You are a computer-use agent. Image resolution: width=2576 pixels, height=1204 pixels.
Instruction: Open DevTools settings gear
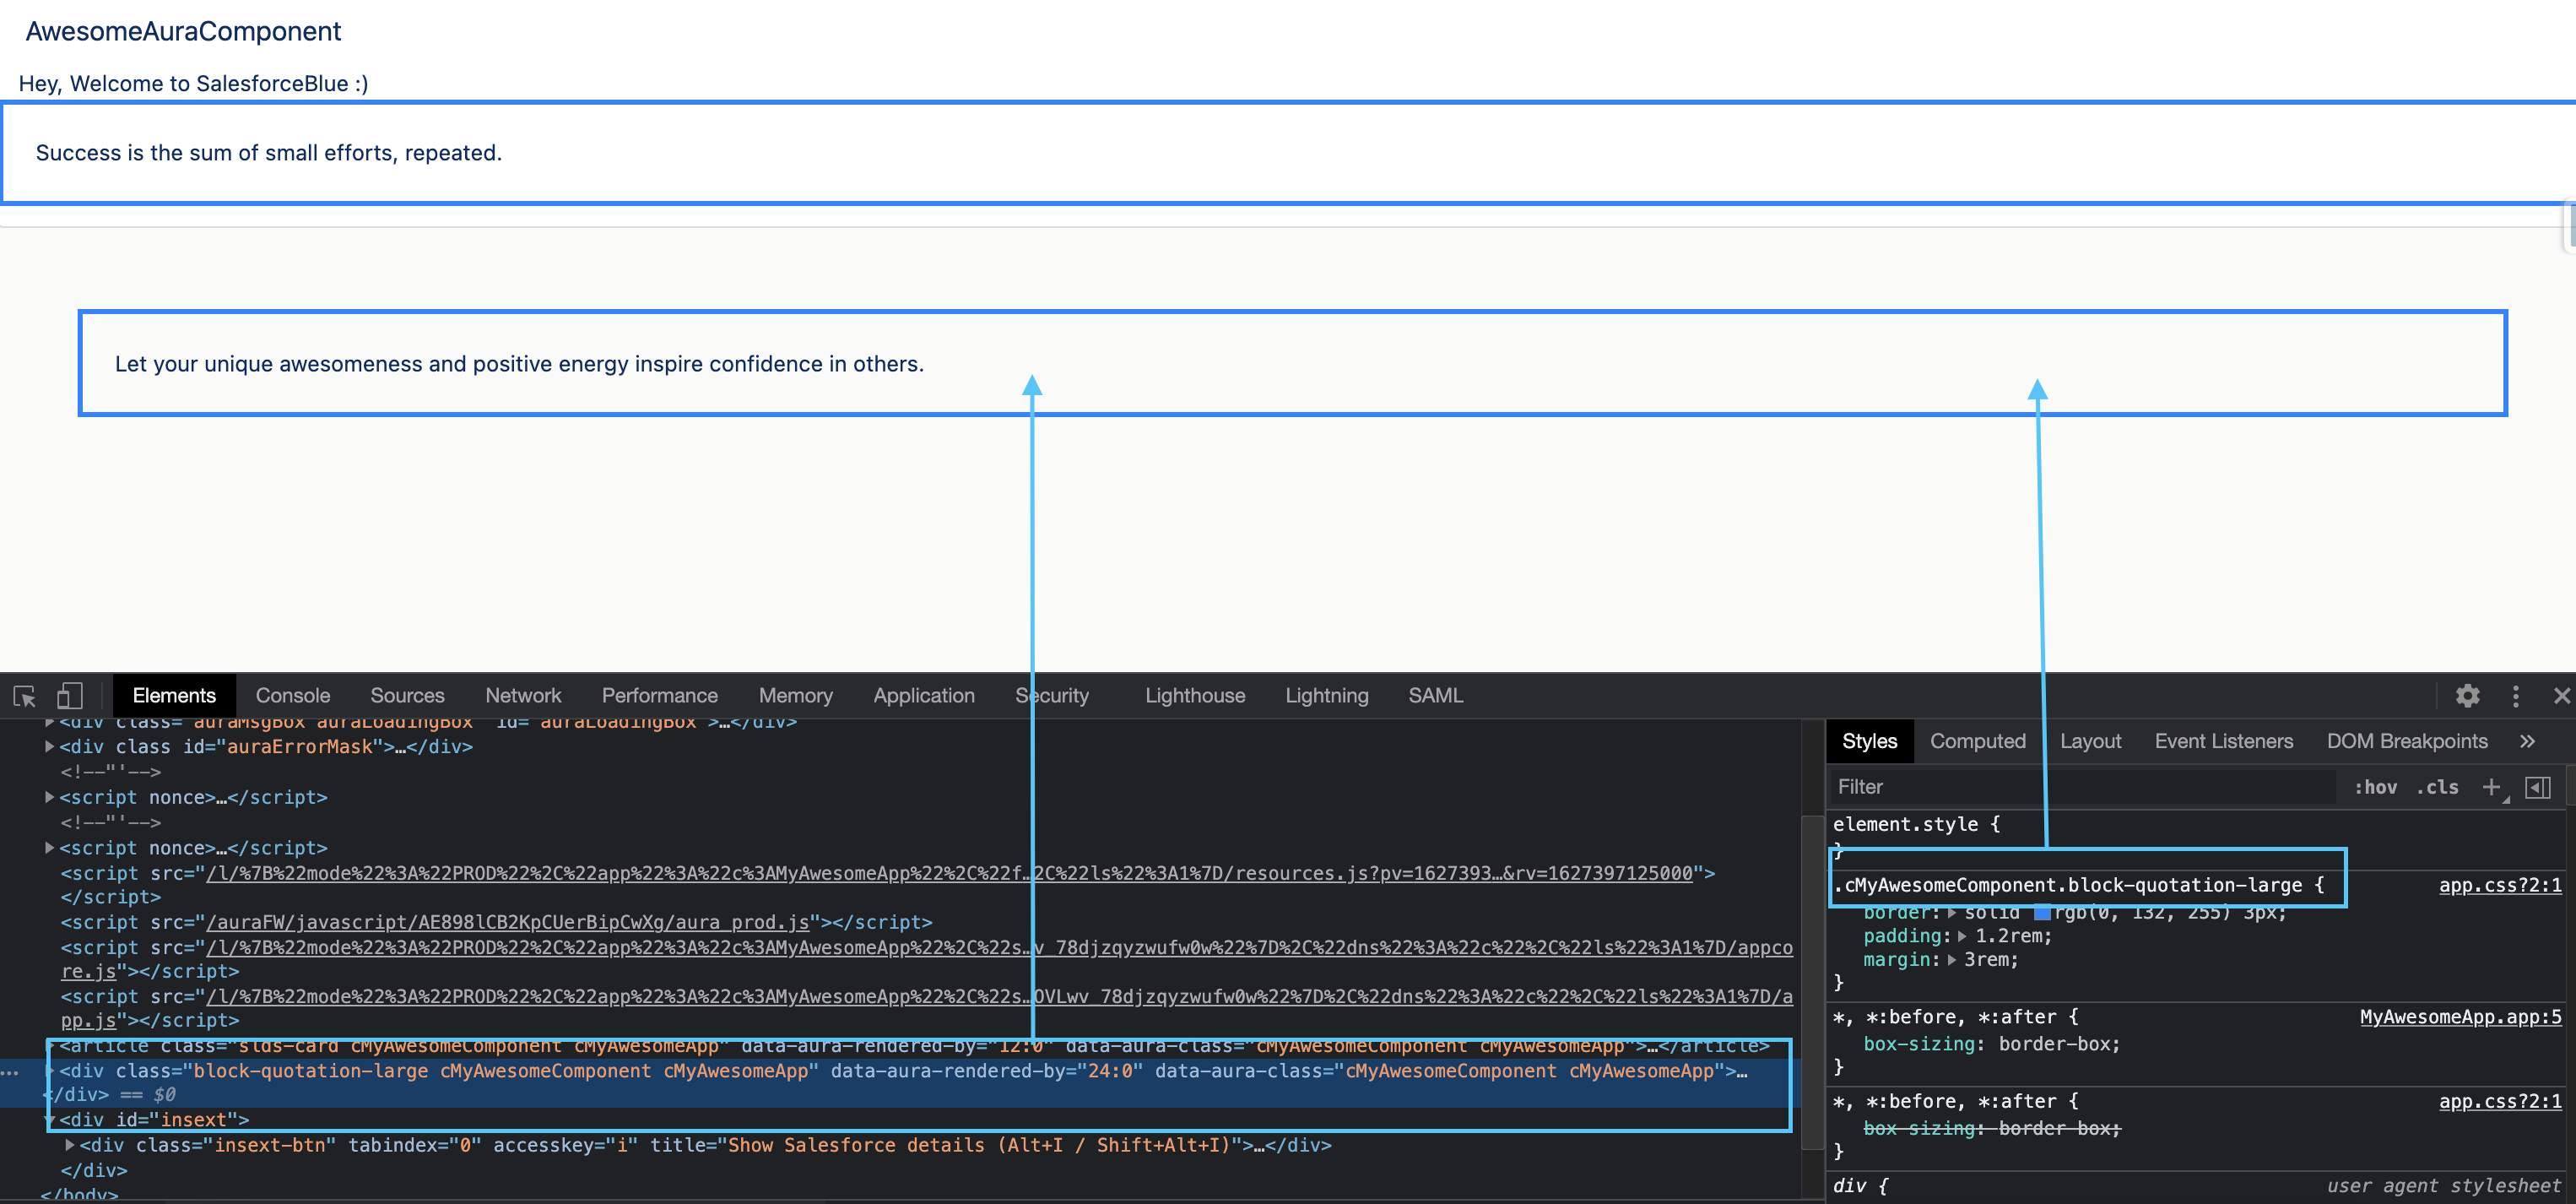pos(2467,696)
